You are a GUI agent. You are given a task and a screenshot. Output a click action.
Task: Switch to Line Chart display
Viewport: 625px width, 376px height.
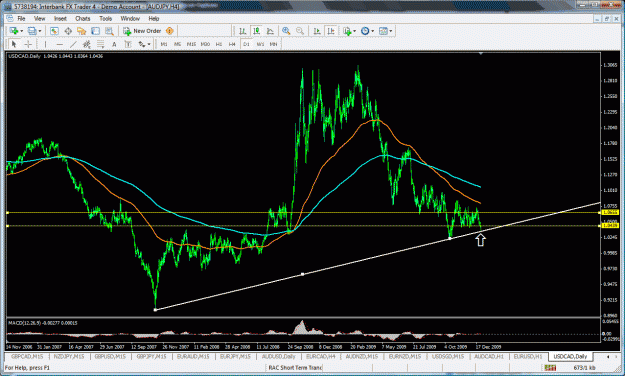pos(270,31)
